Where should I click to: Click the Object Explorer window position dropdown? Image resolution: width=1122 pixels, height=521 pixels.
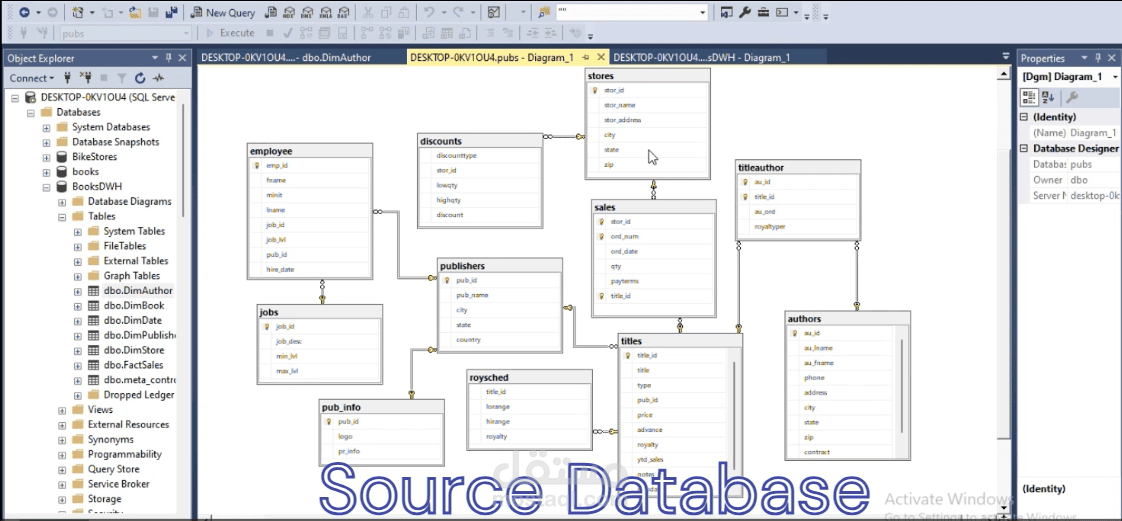click(x=155, y=58)
